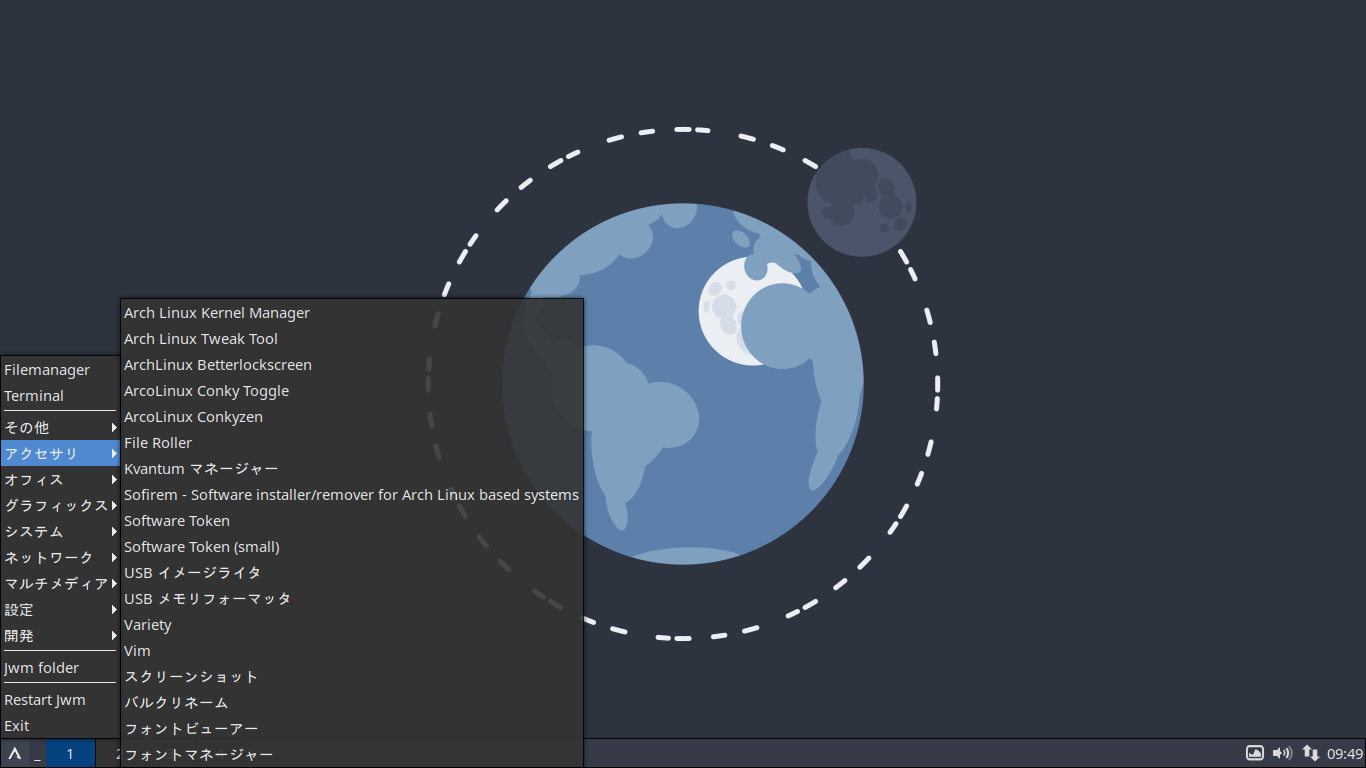Expand the 設定 submenu
Screen dimensions: 1366x768
[x=60, y=610]
